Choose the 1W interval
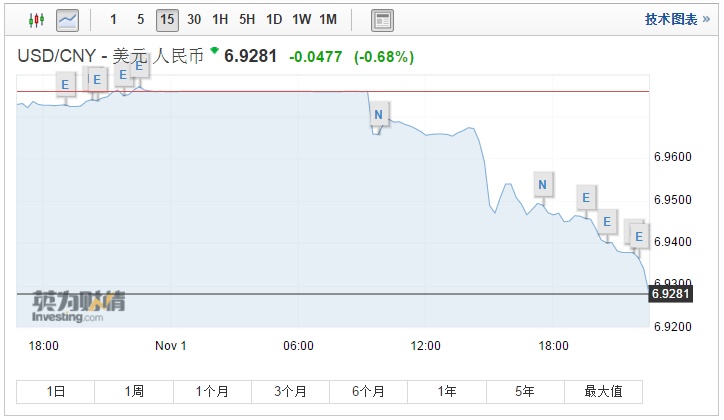Image resolution: width=724 pixels, height=420 pixels. [x=300, y=19]
